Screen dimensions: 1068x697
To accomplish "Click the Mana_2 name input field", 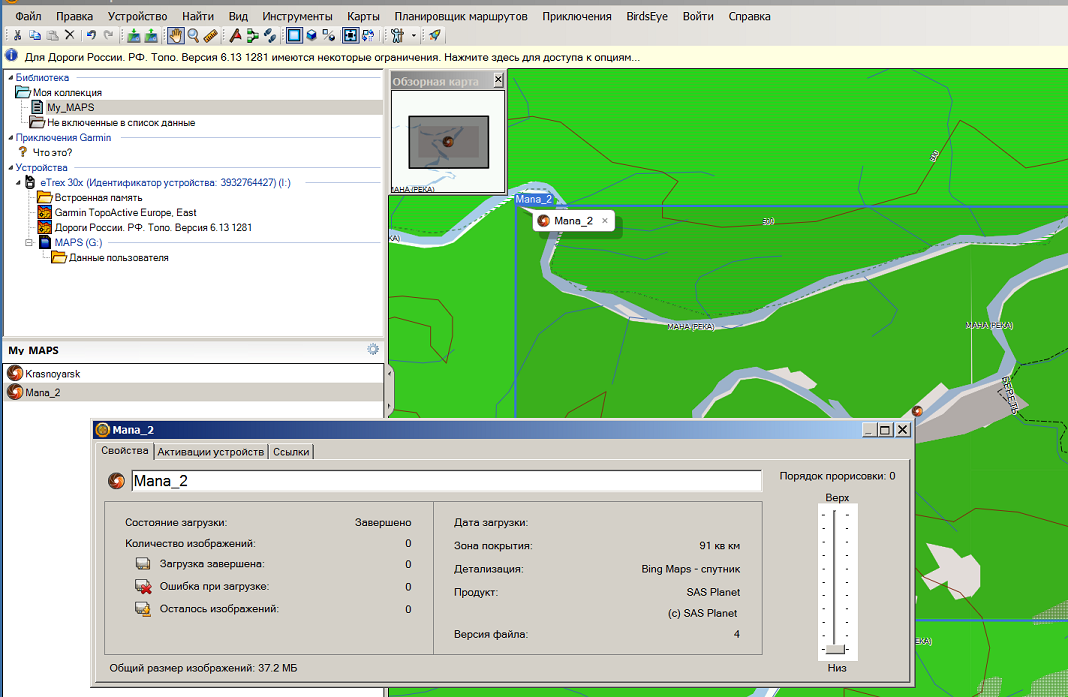I will coord(445,481).
